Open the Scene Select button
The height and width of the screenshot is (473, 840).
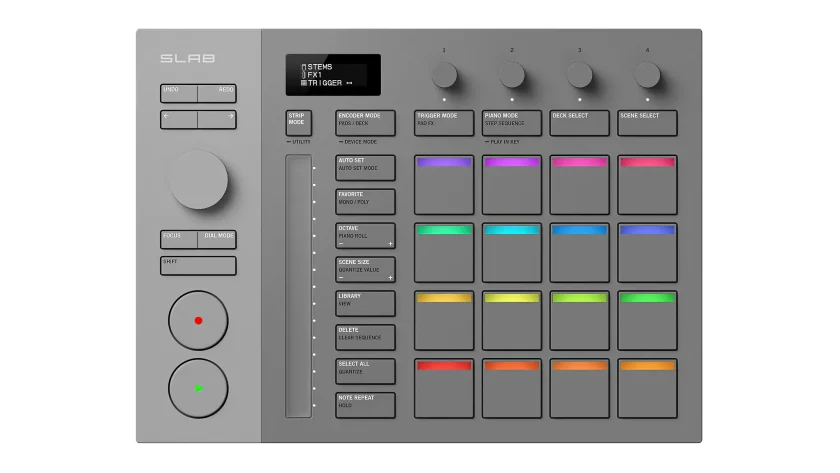click(x=647, y=123)
